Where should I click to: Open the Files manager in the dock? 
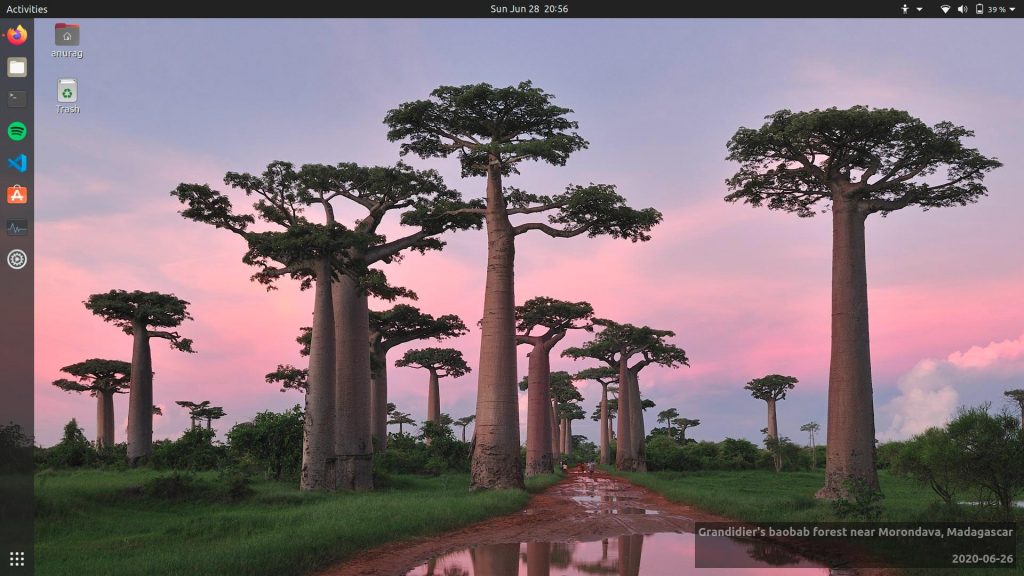point(17,67)
